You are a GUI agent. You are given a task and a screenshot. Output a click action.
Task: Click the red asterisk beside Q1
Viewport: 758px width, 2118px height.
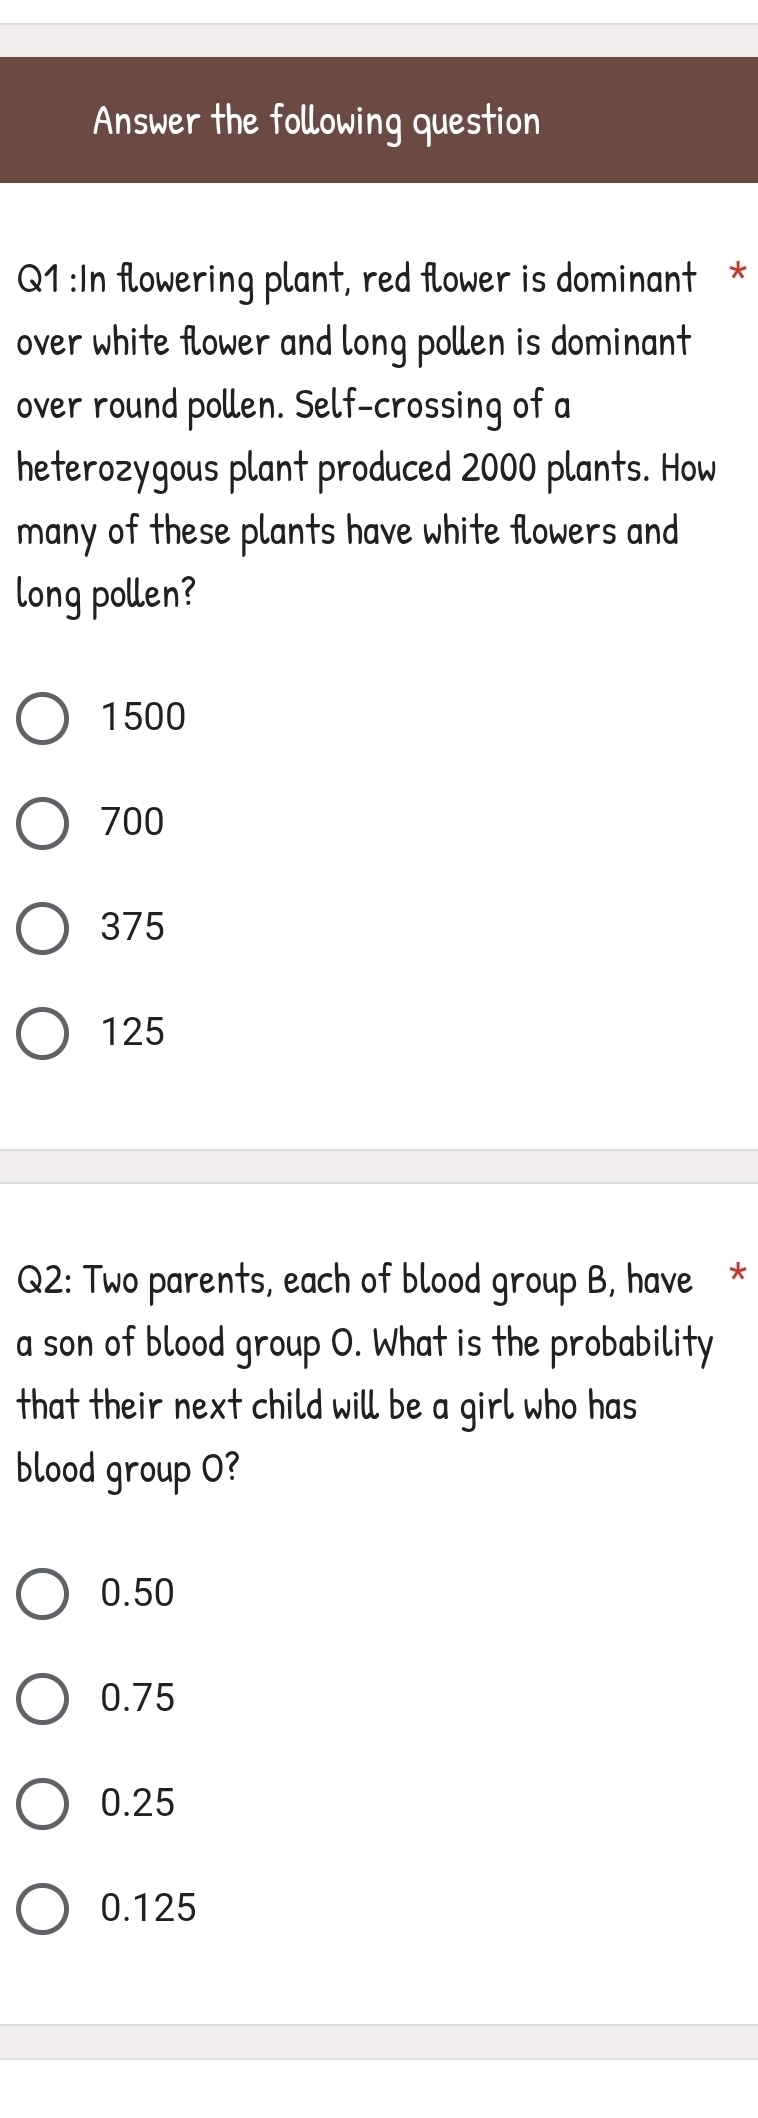pyautogui.click(x=737, y=272)
